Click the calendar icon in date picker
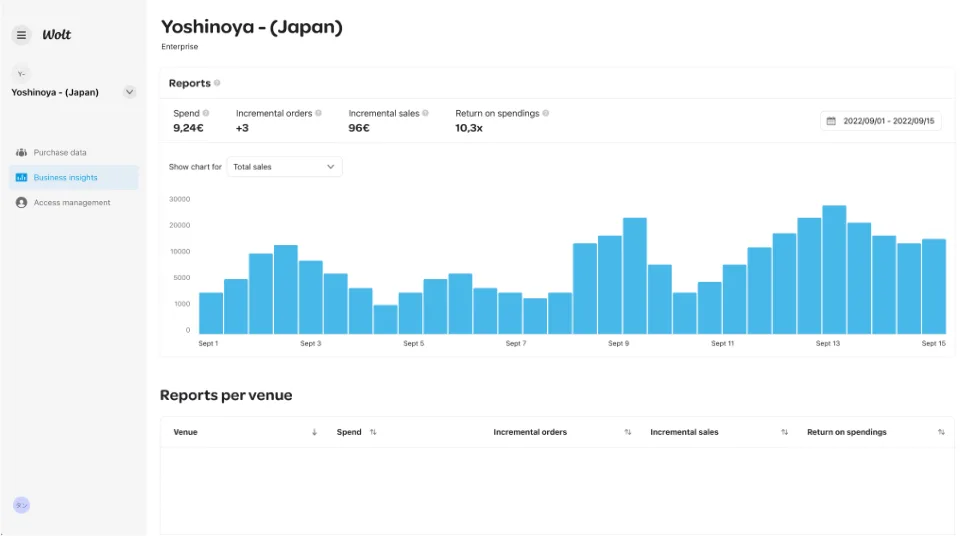Viewport: 972px width, 536px height. [x=831, y=121]
